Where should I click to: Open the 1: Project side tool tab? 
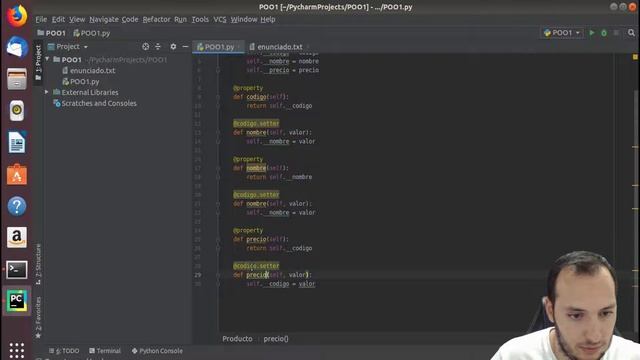[38, 62]
